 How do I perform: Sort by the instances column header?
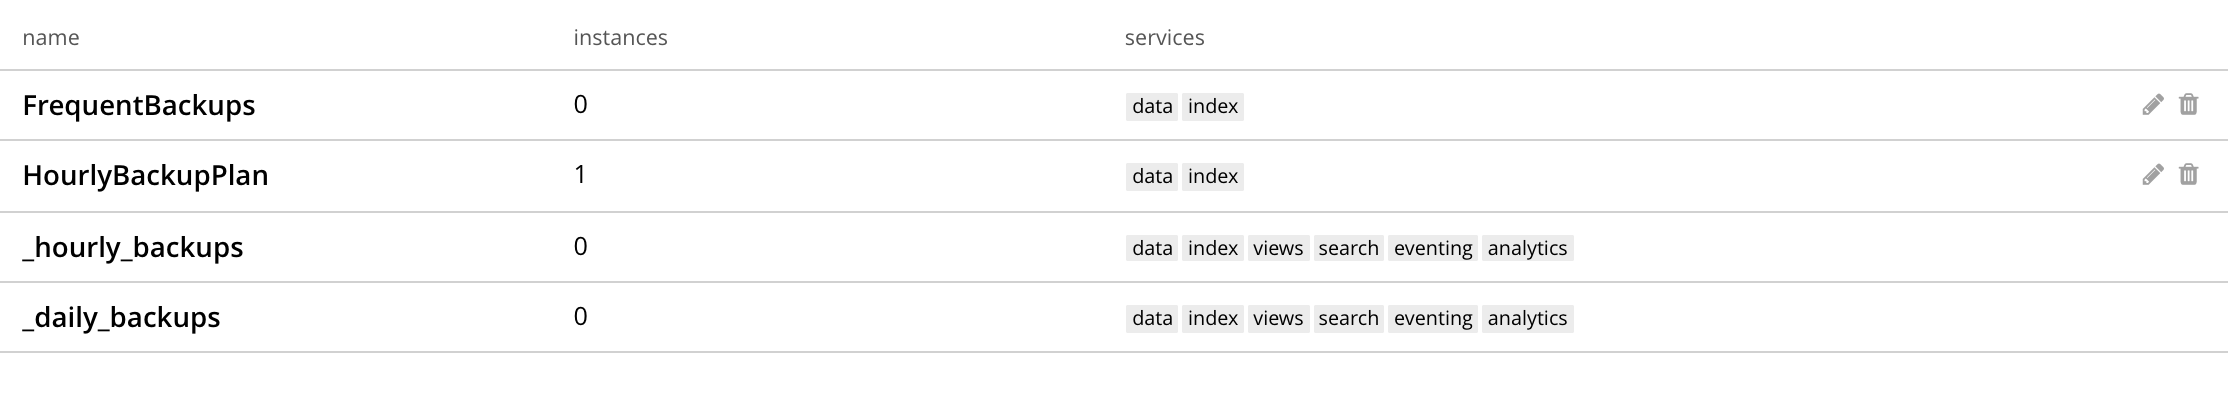[620, 38]
